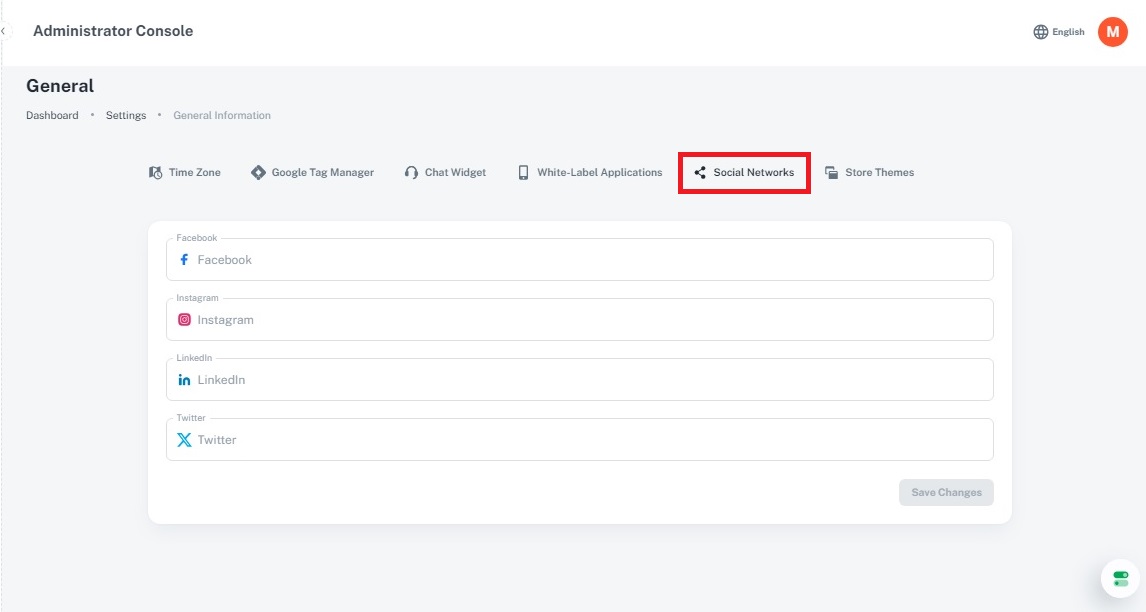Viewport: 1146px width, 612px height.
Task: Click the LinkedIn logo icon
Action: 184,380
